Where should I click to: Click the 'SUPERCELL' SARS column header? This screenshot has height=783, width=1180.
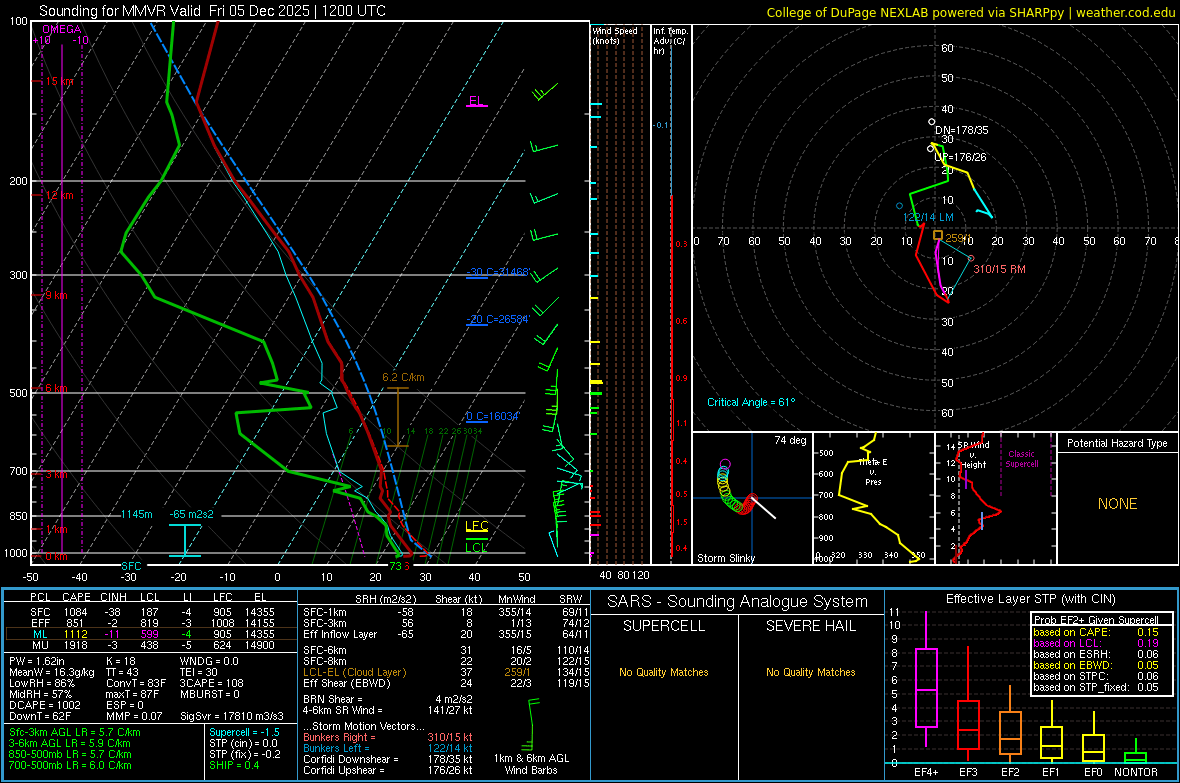tap(664, 626)
